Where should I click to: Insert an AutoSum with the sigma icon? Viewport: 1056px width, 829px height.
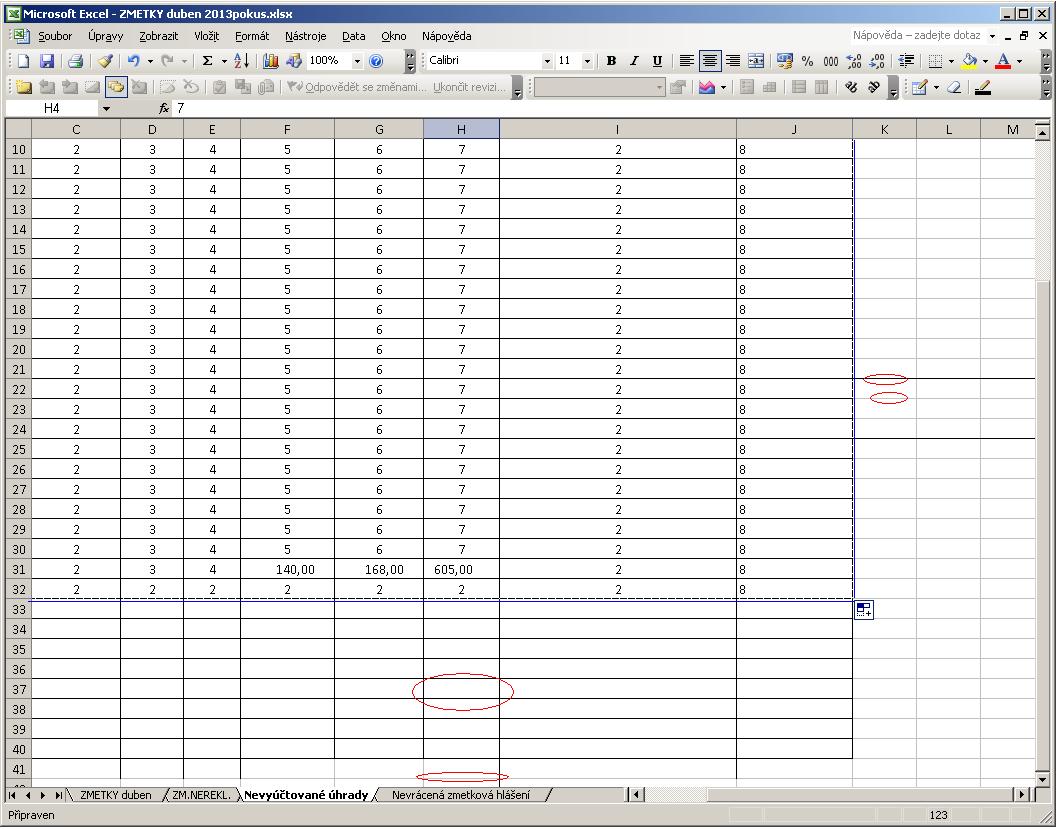[207, 61]
